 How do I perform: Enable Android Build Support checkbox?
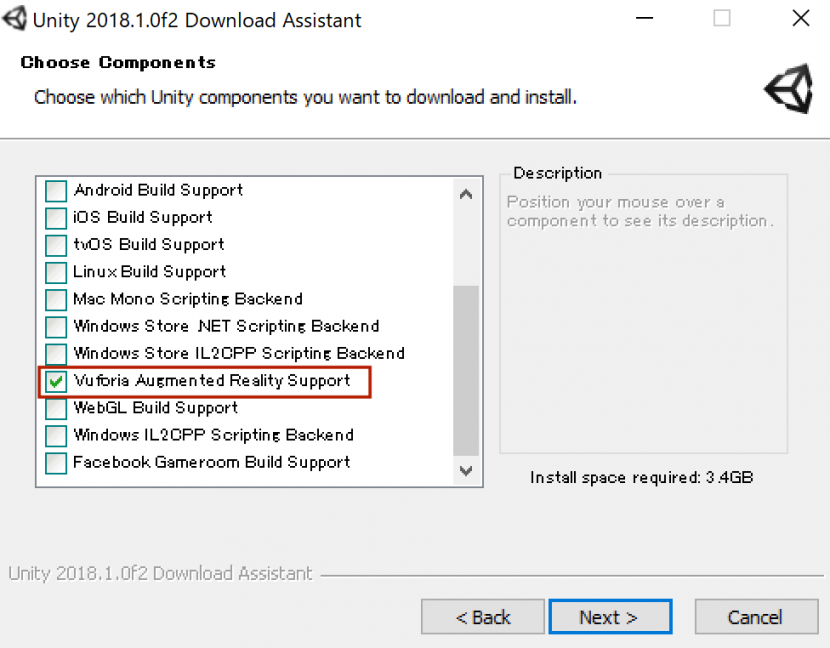(x=57, y=191)
